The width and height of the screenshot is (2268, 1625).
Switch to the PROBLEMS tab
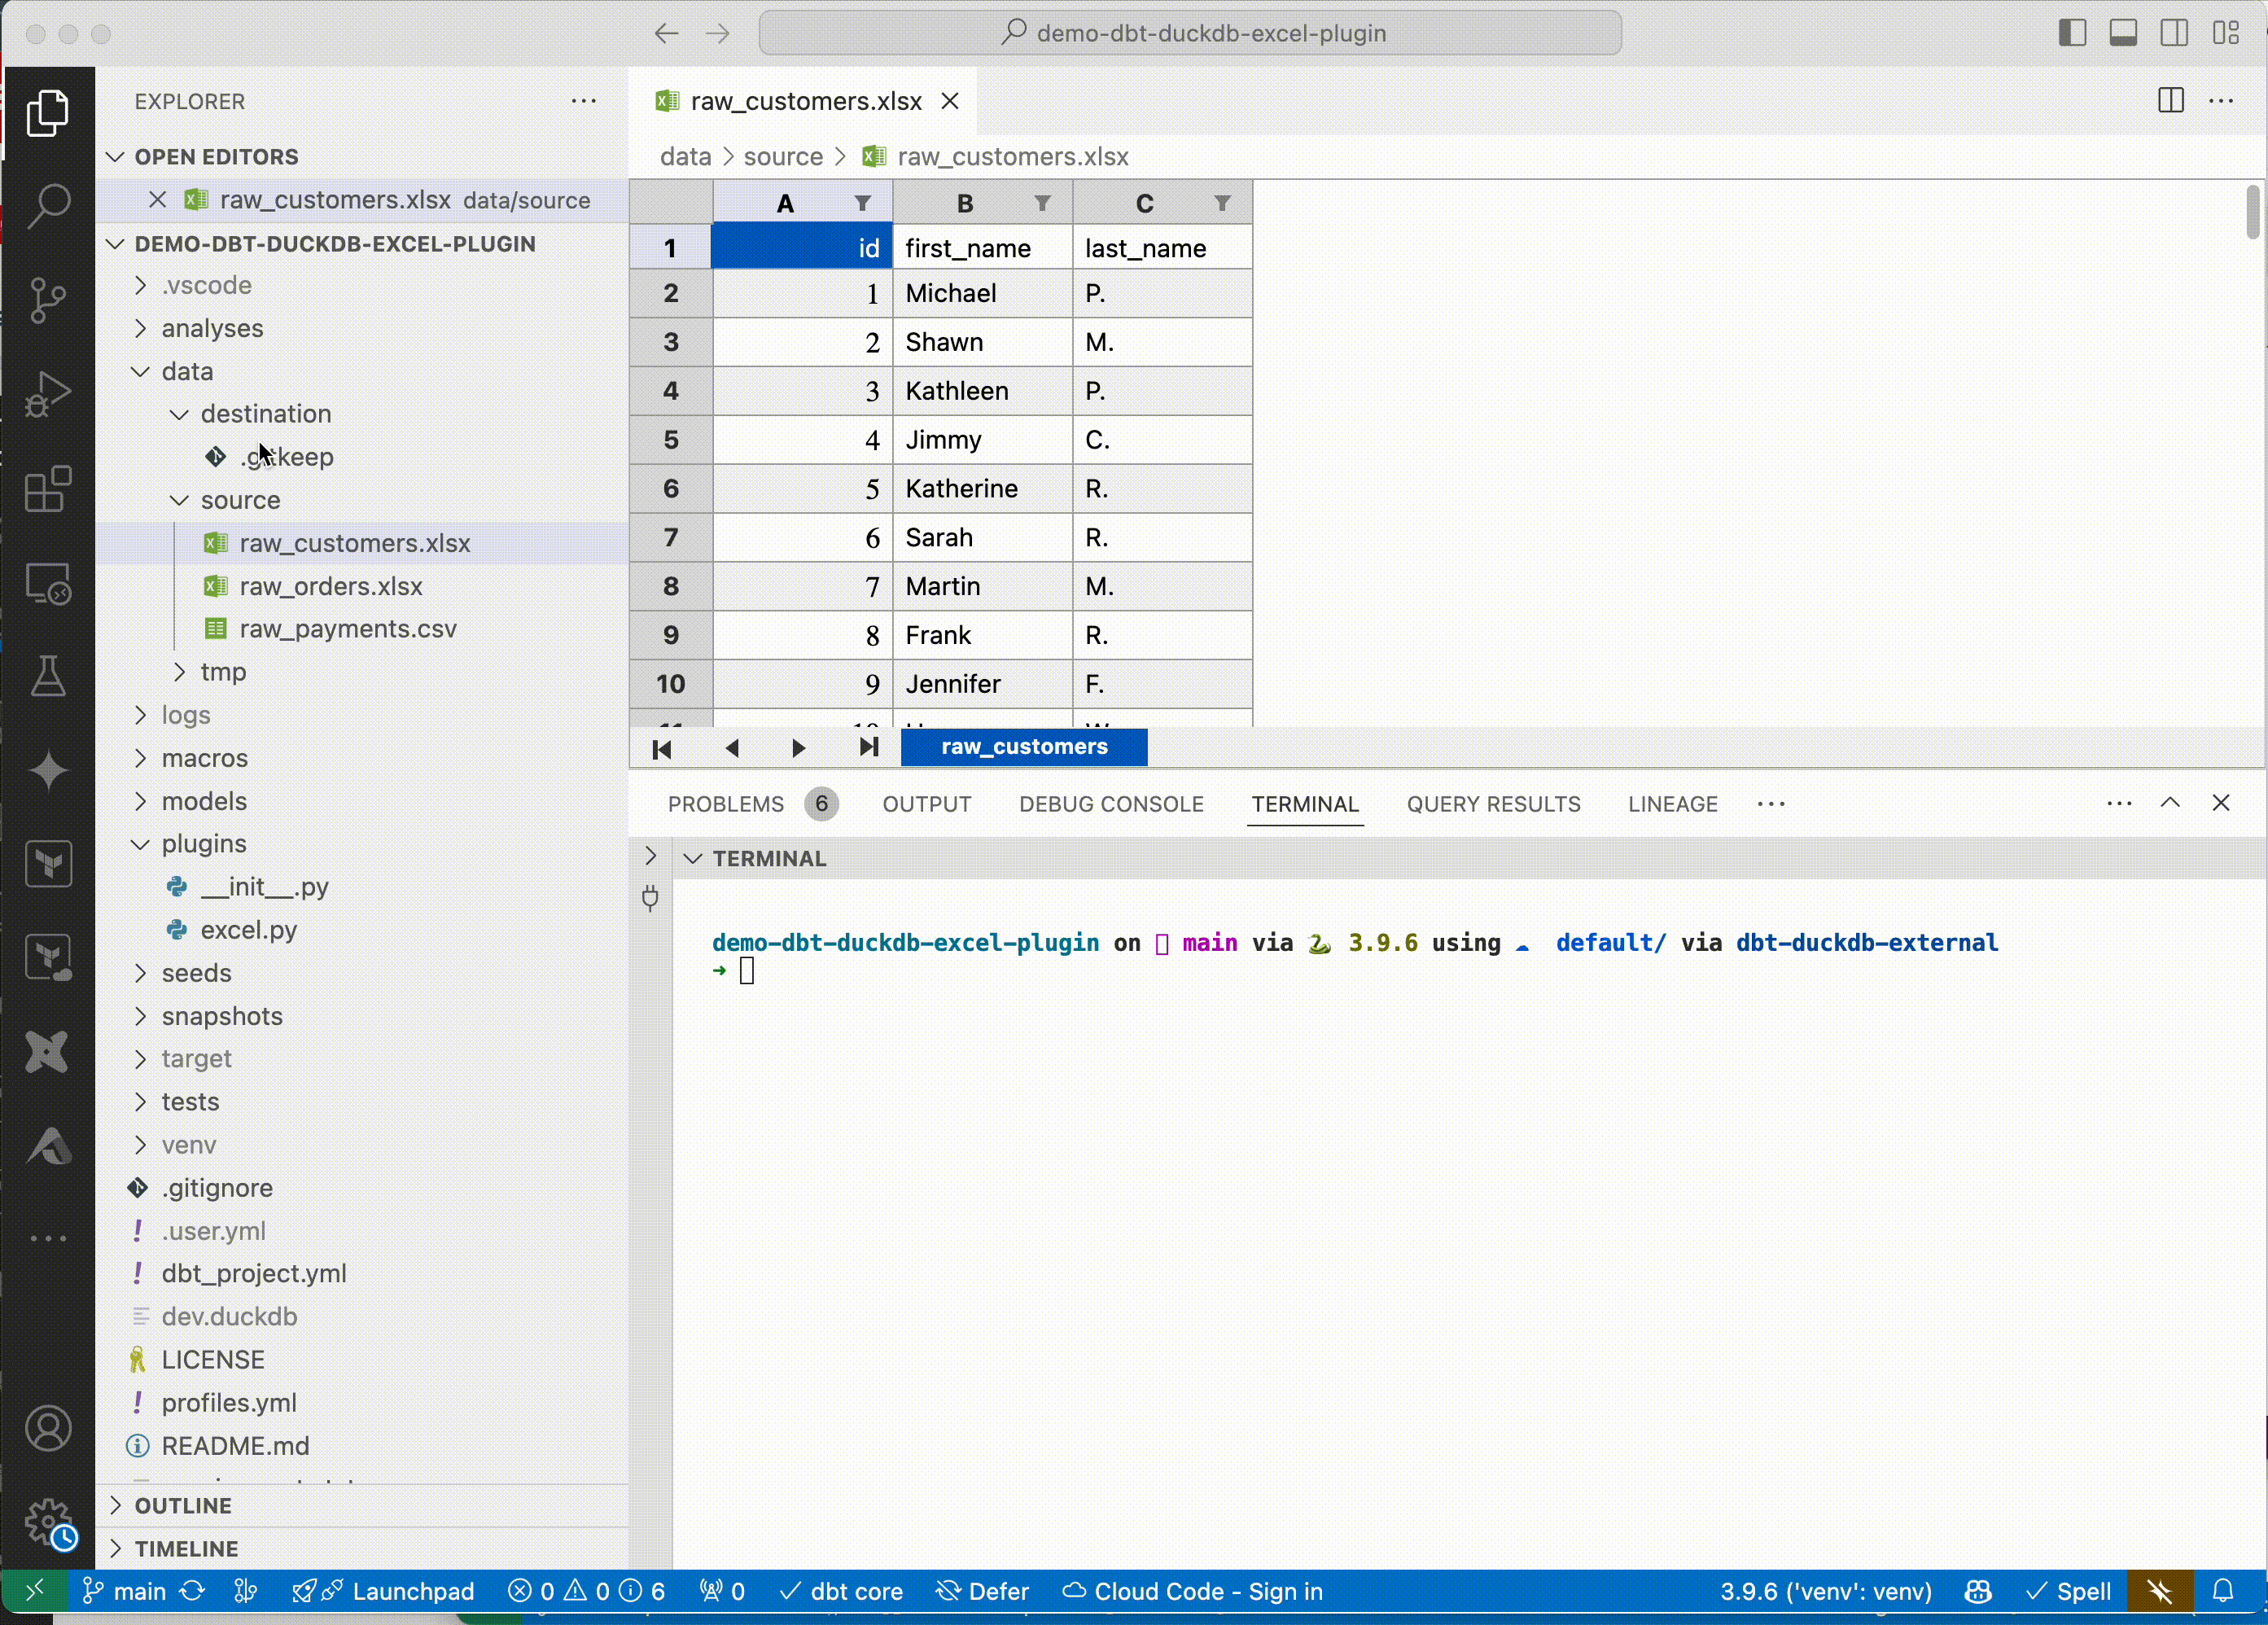coord(725,804)
